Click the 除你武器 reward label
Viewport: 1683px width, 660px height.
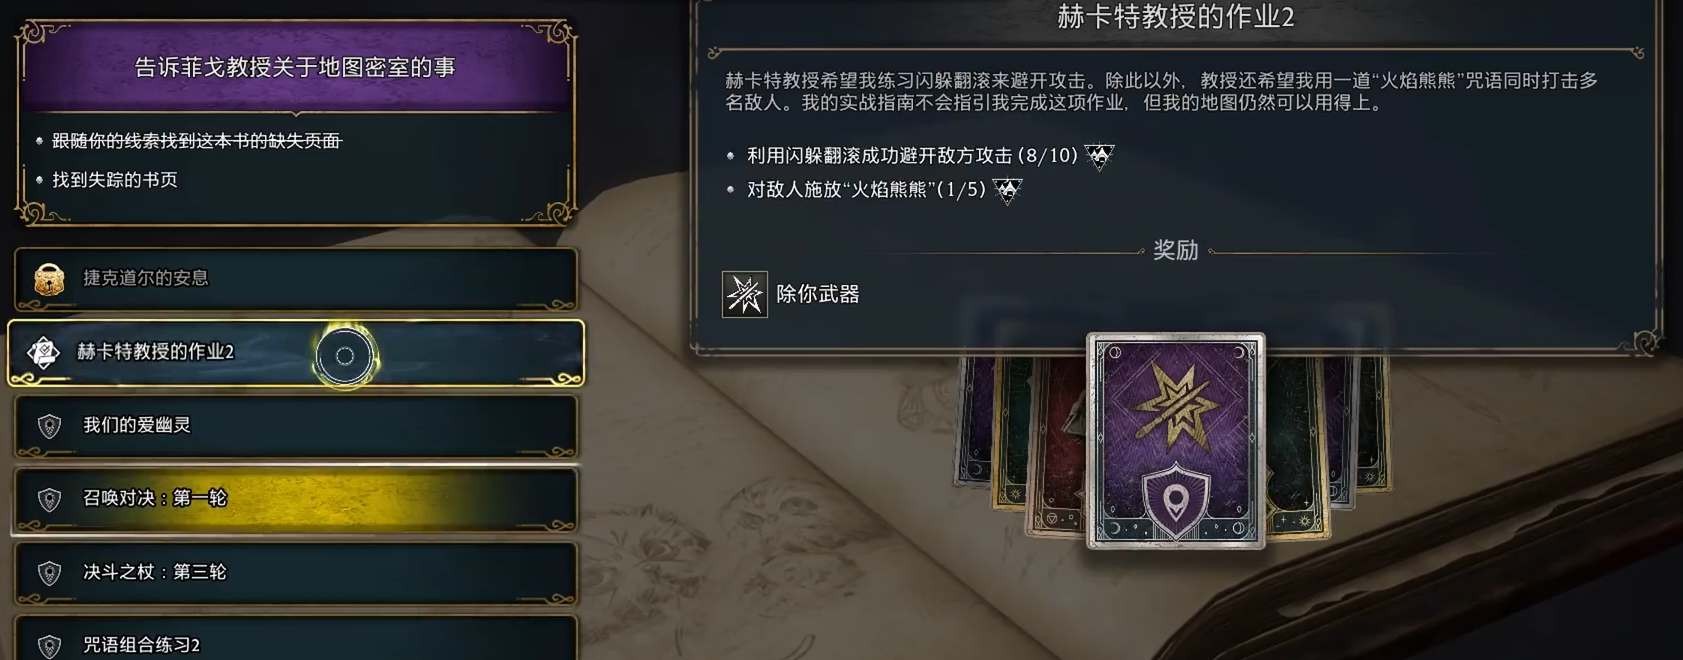818,294
